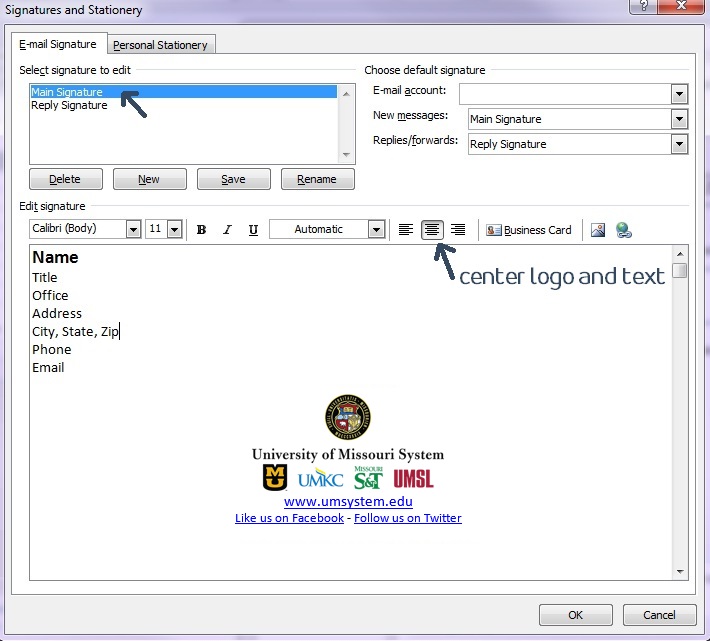This screenshot has height=641, width=710.
Task: Click the MU tiger logo
Action: pos(275,478)
